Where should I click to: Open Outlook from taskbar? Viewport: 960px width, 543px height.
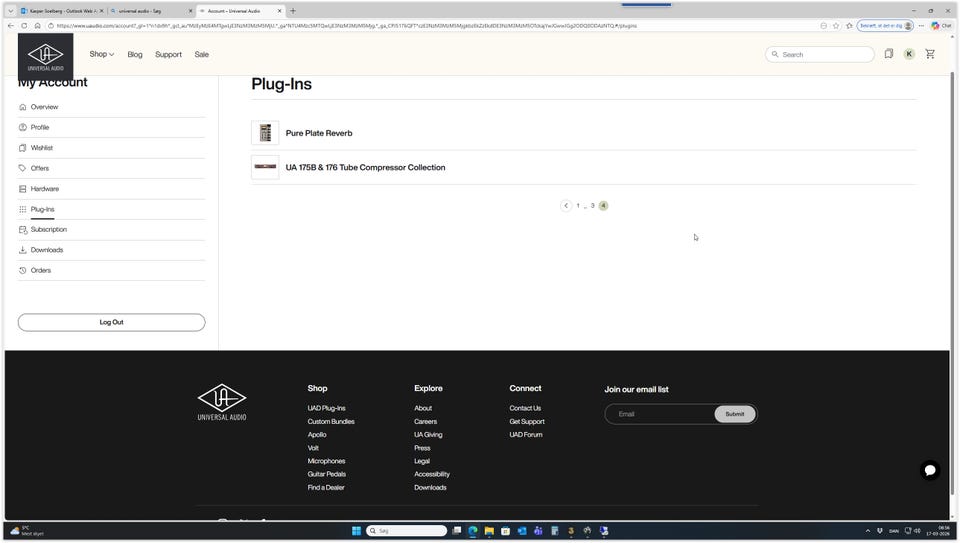coord(522,531)
